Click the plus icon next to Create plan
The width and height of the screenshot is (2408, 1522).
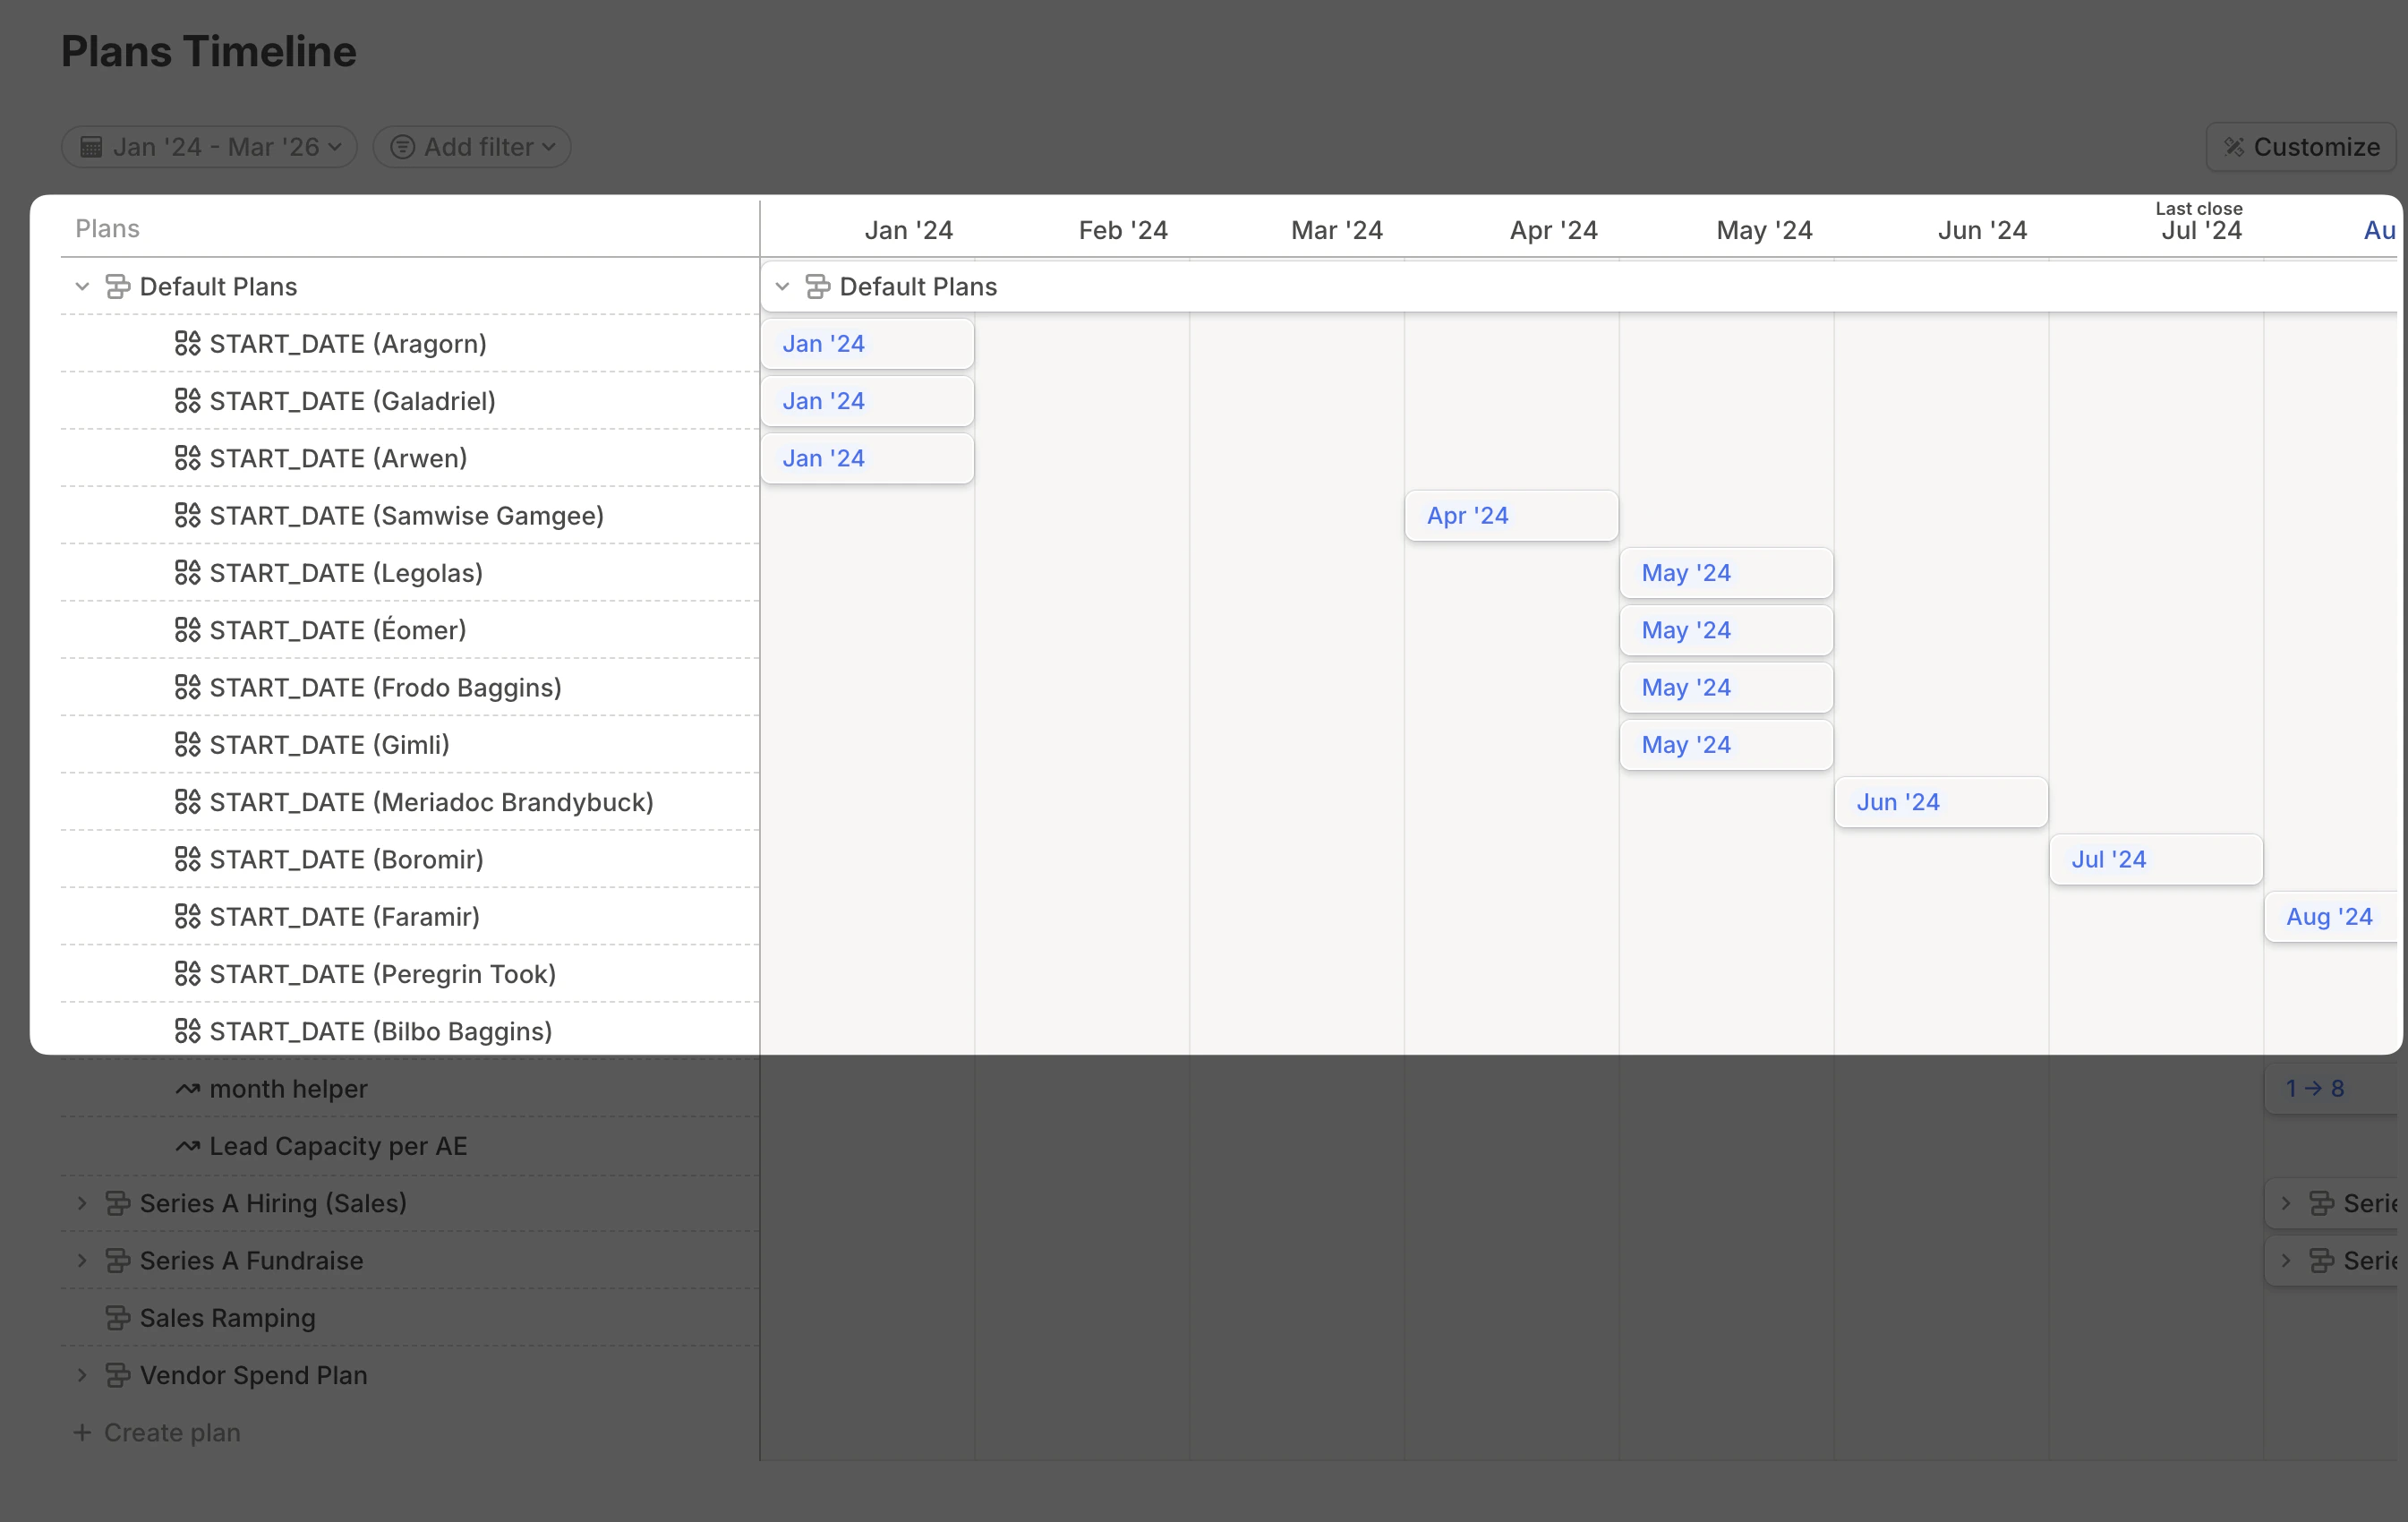[x=81, y=1432]
